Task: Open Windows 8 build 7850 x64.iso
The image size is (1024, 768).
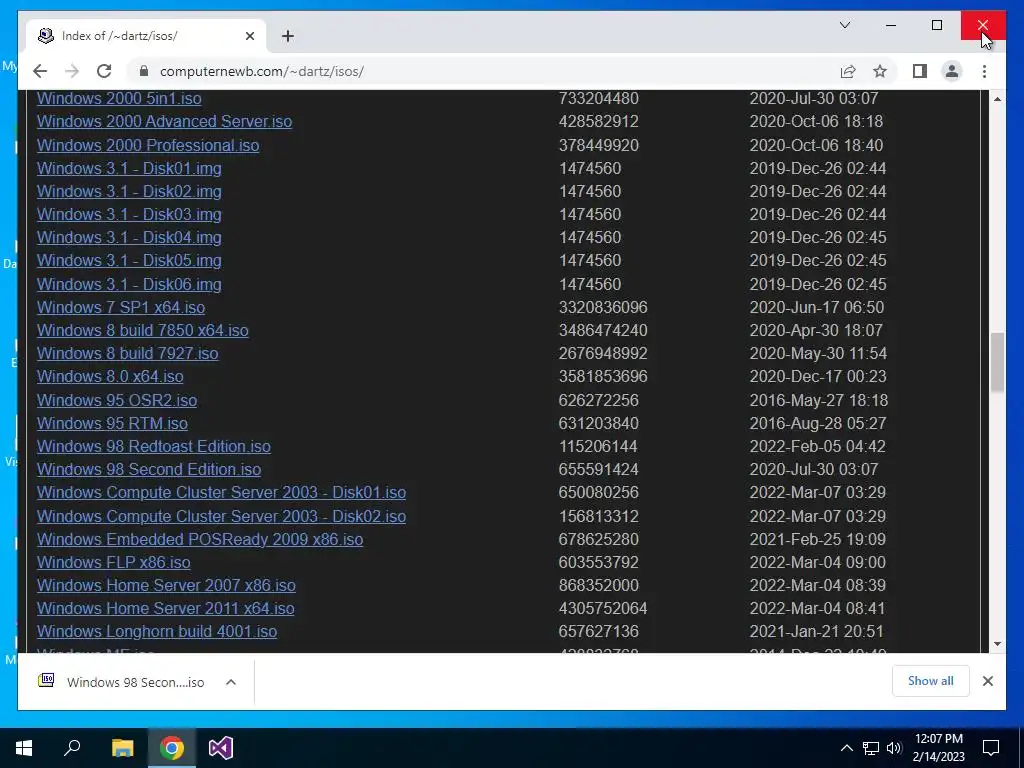Action: click(x=143, y=330)
